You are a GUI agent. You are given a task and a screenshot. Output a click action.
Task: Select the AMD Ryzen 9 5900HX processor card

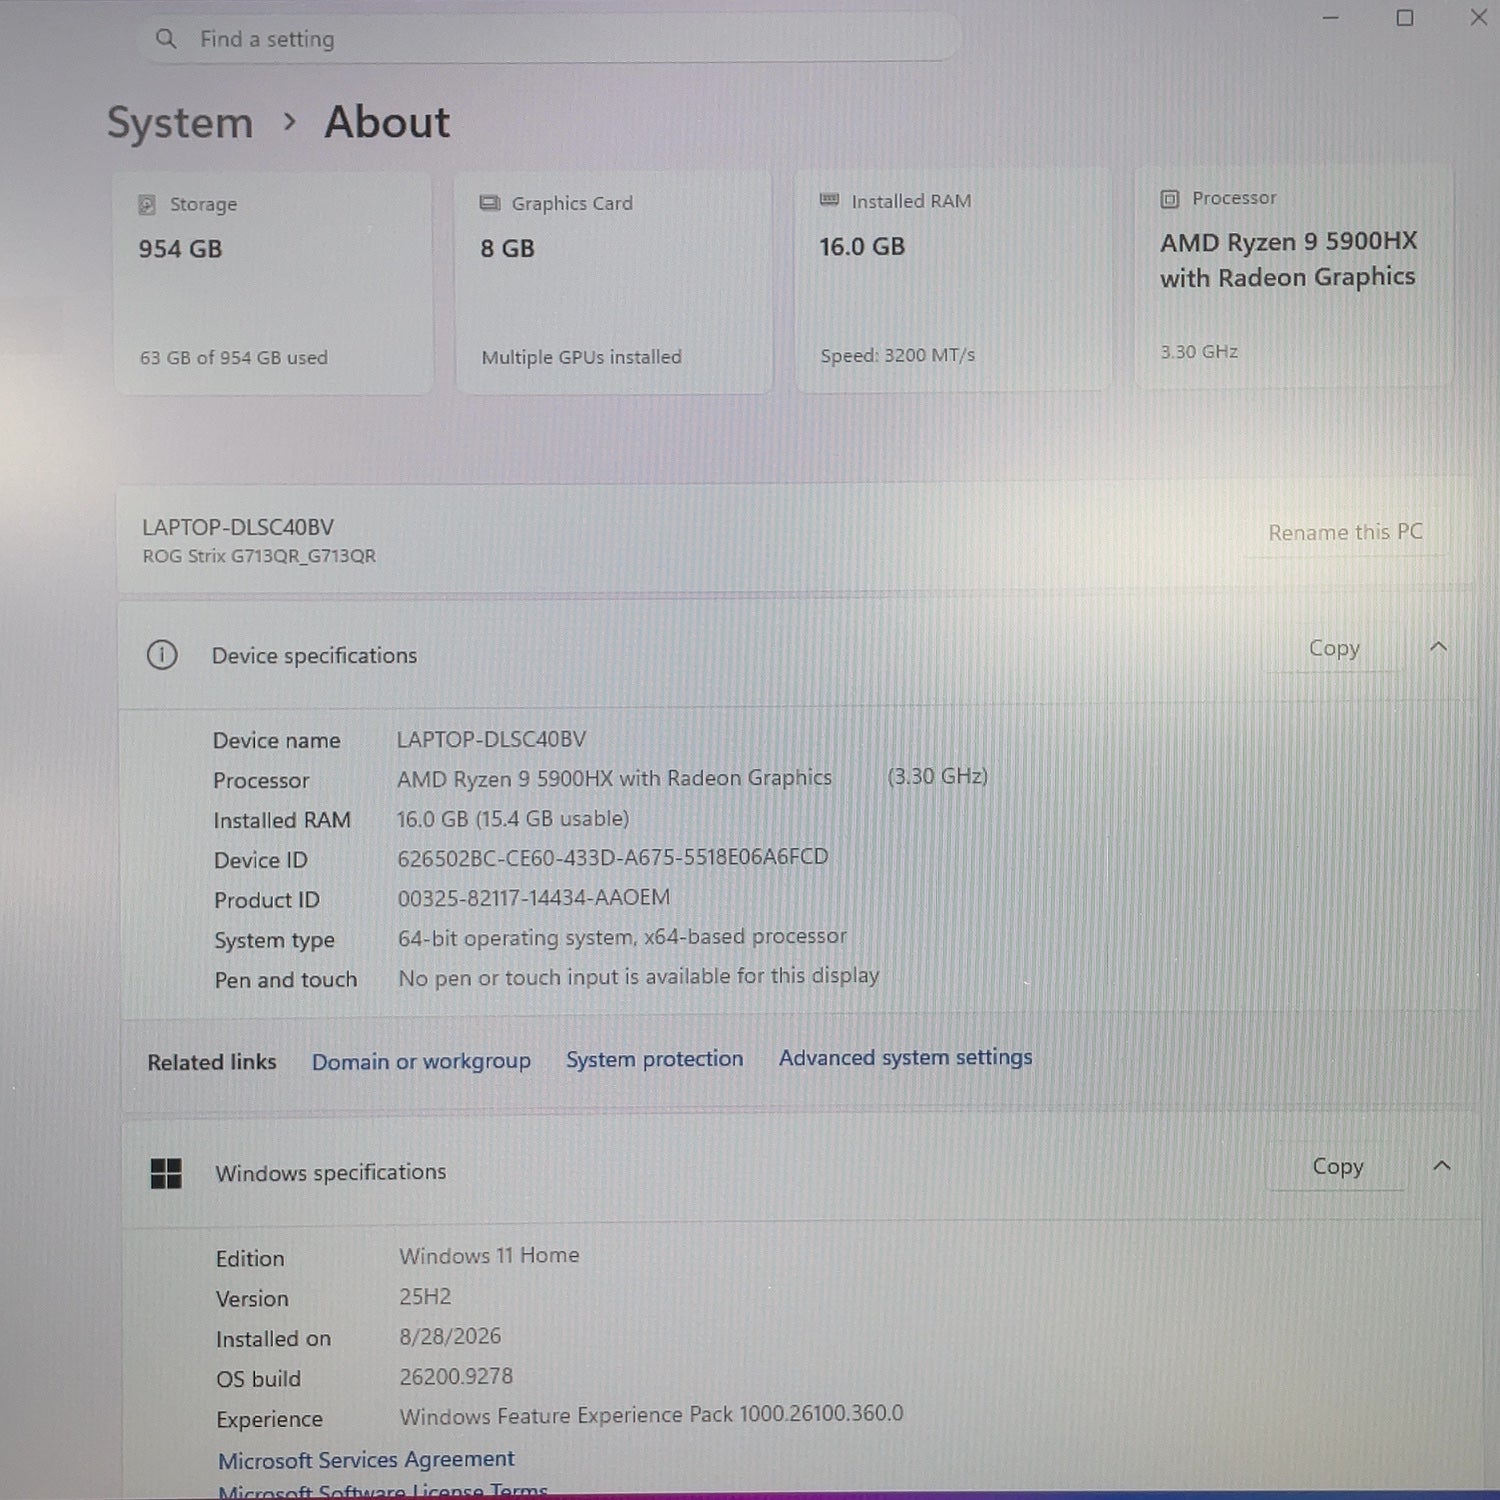1293,277
